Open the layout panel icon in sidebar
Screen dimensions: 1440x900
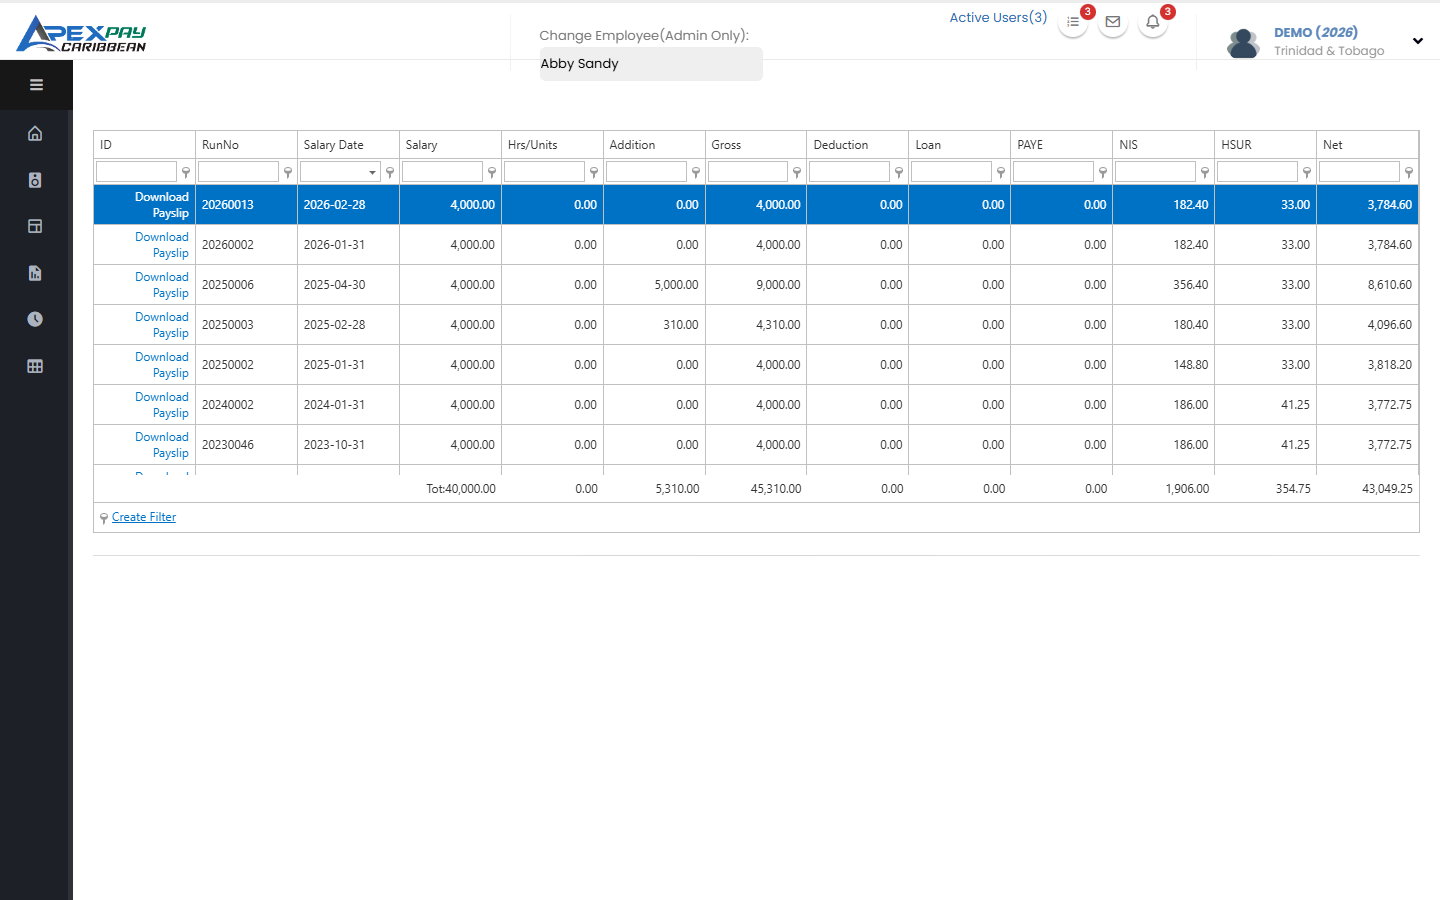35,226
